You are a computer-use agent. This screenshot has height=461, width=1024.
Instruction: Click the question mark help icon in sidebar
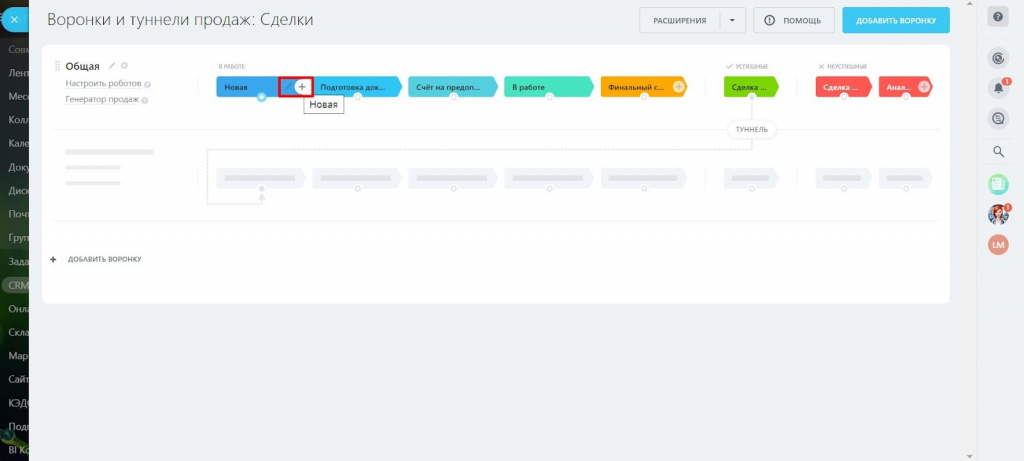click(x=997, y=18)
